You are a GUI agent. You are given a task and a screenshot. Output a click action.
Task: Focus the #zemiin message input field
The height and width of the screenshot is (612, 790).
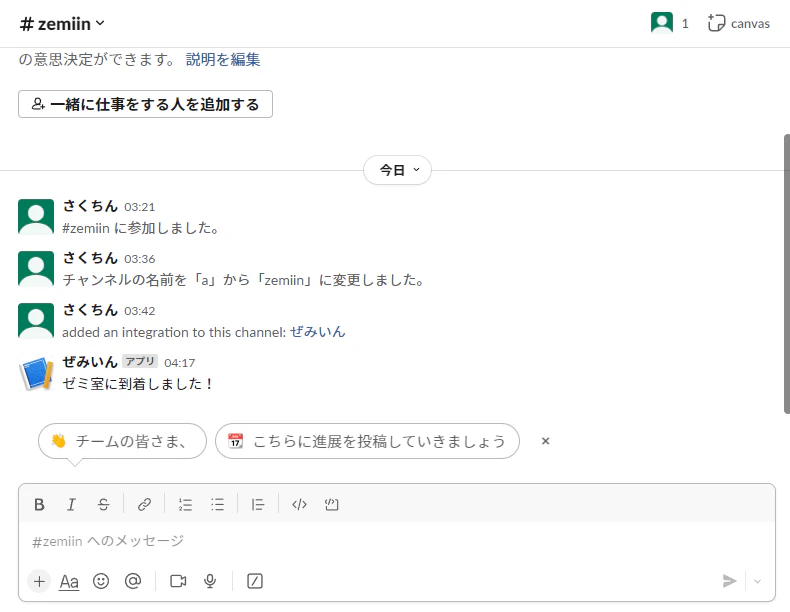[397, 541]
